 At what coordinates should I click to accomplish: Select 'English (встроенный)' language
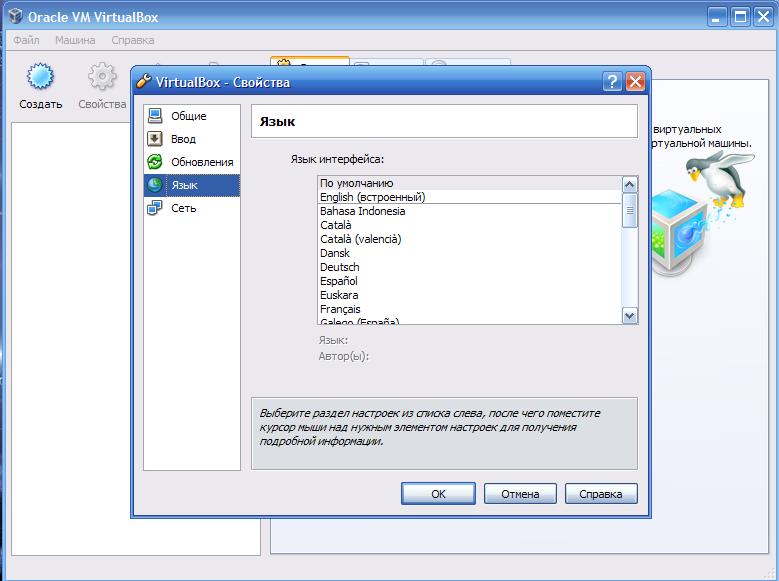(469, 197)
